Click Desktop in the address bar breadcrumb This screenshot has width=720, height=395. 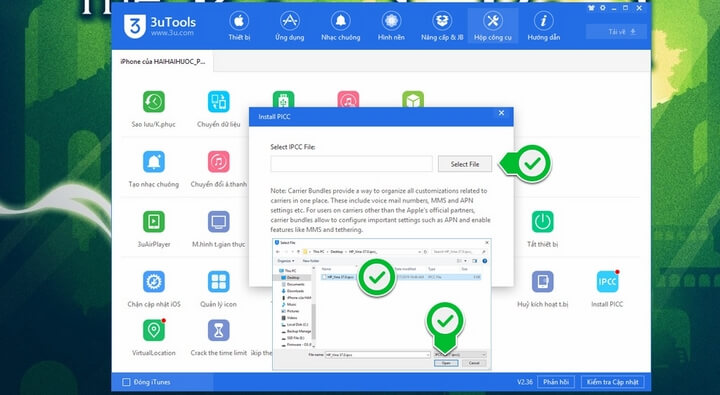pyautogui.click(x=337, y=252)
